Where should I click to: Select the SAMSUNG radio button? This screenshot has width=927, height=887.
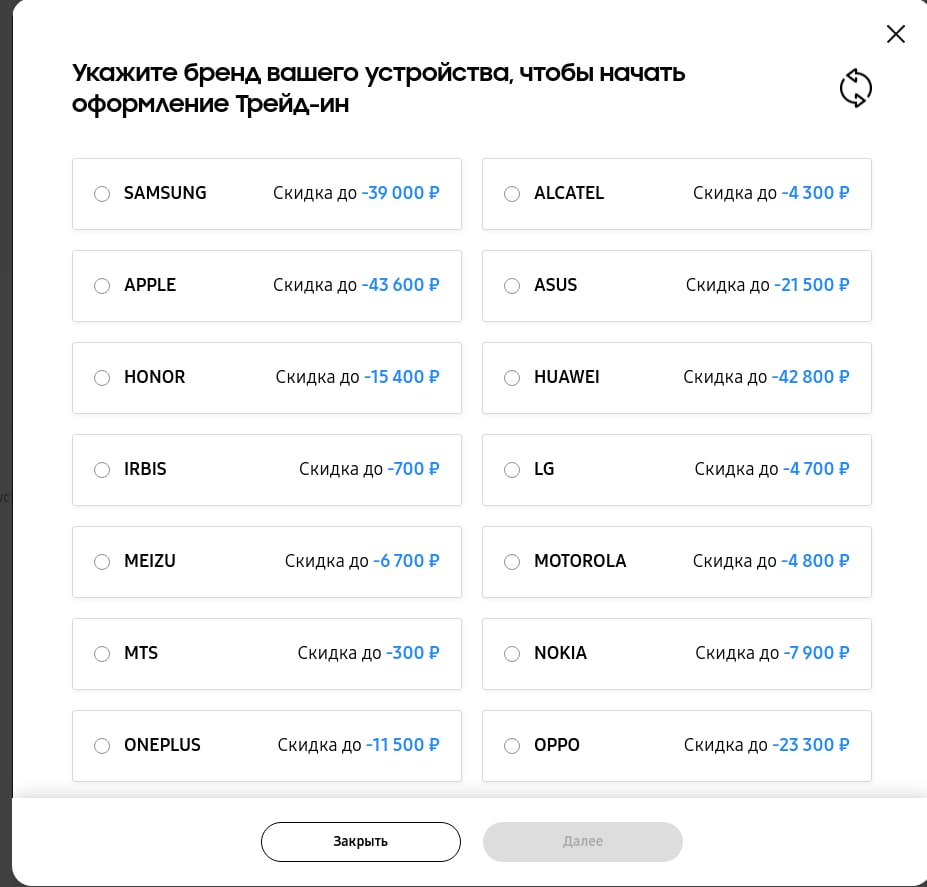pyautogui.click(x=102, y=194)
